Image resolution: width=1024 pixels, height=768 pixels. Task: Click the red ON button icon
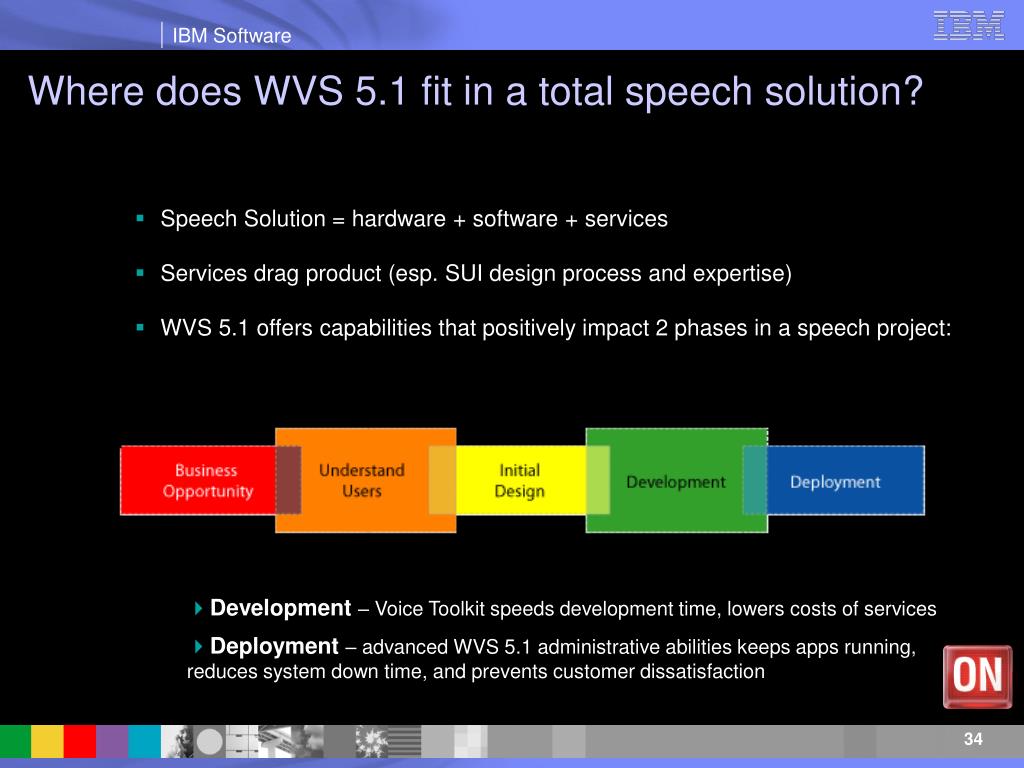(977, 677)
